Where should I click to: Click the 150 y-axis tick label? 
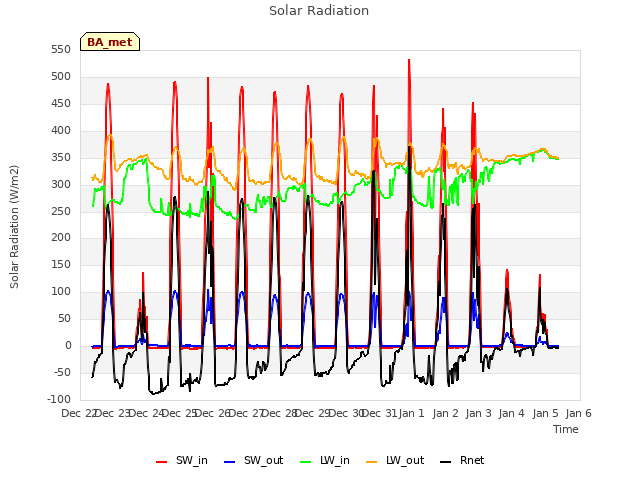coord(61,264)
